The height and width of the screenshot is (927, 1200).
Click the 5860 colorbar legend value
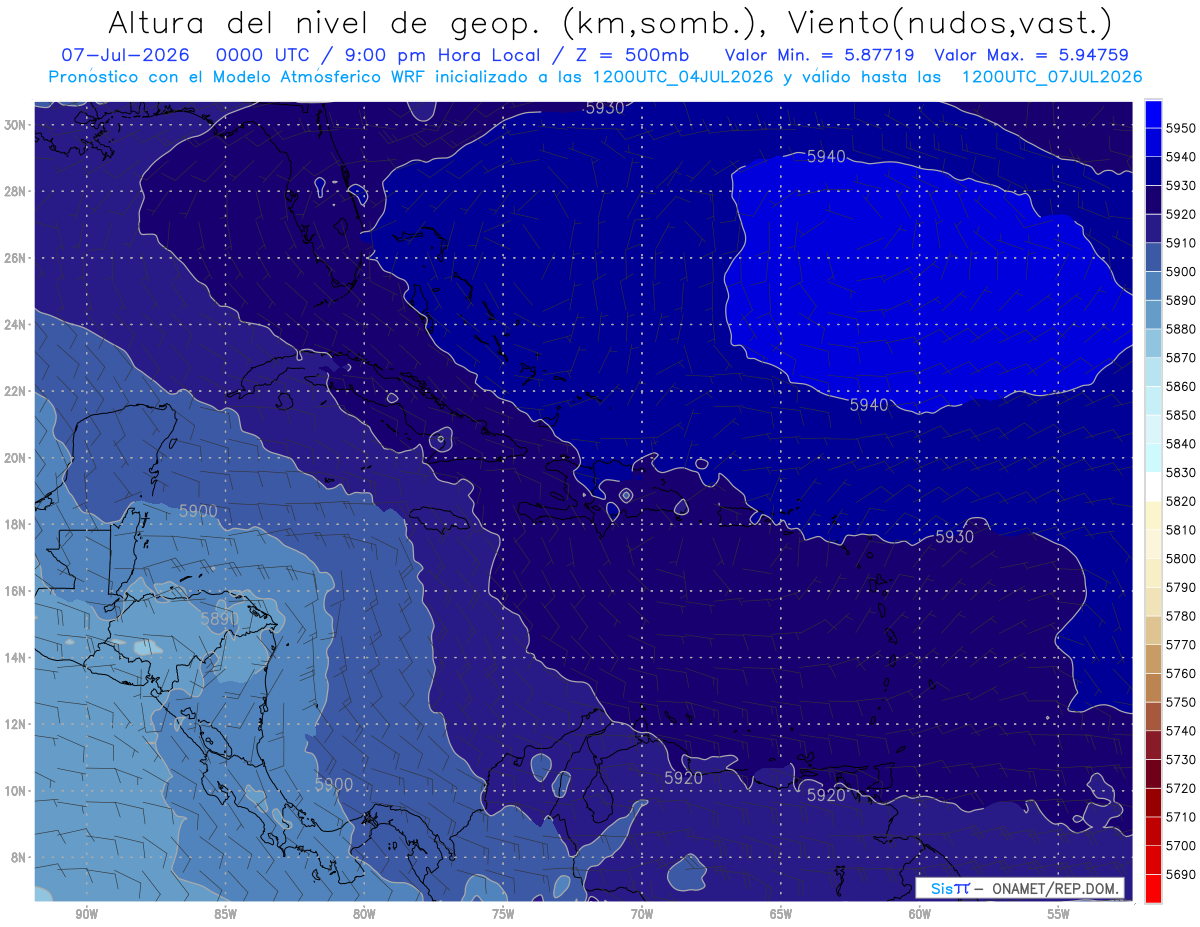pyautogui.click(x=1180, y=386)
